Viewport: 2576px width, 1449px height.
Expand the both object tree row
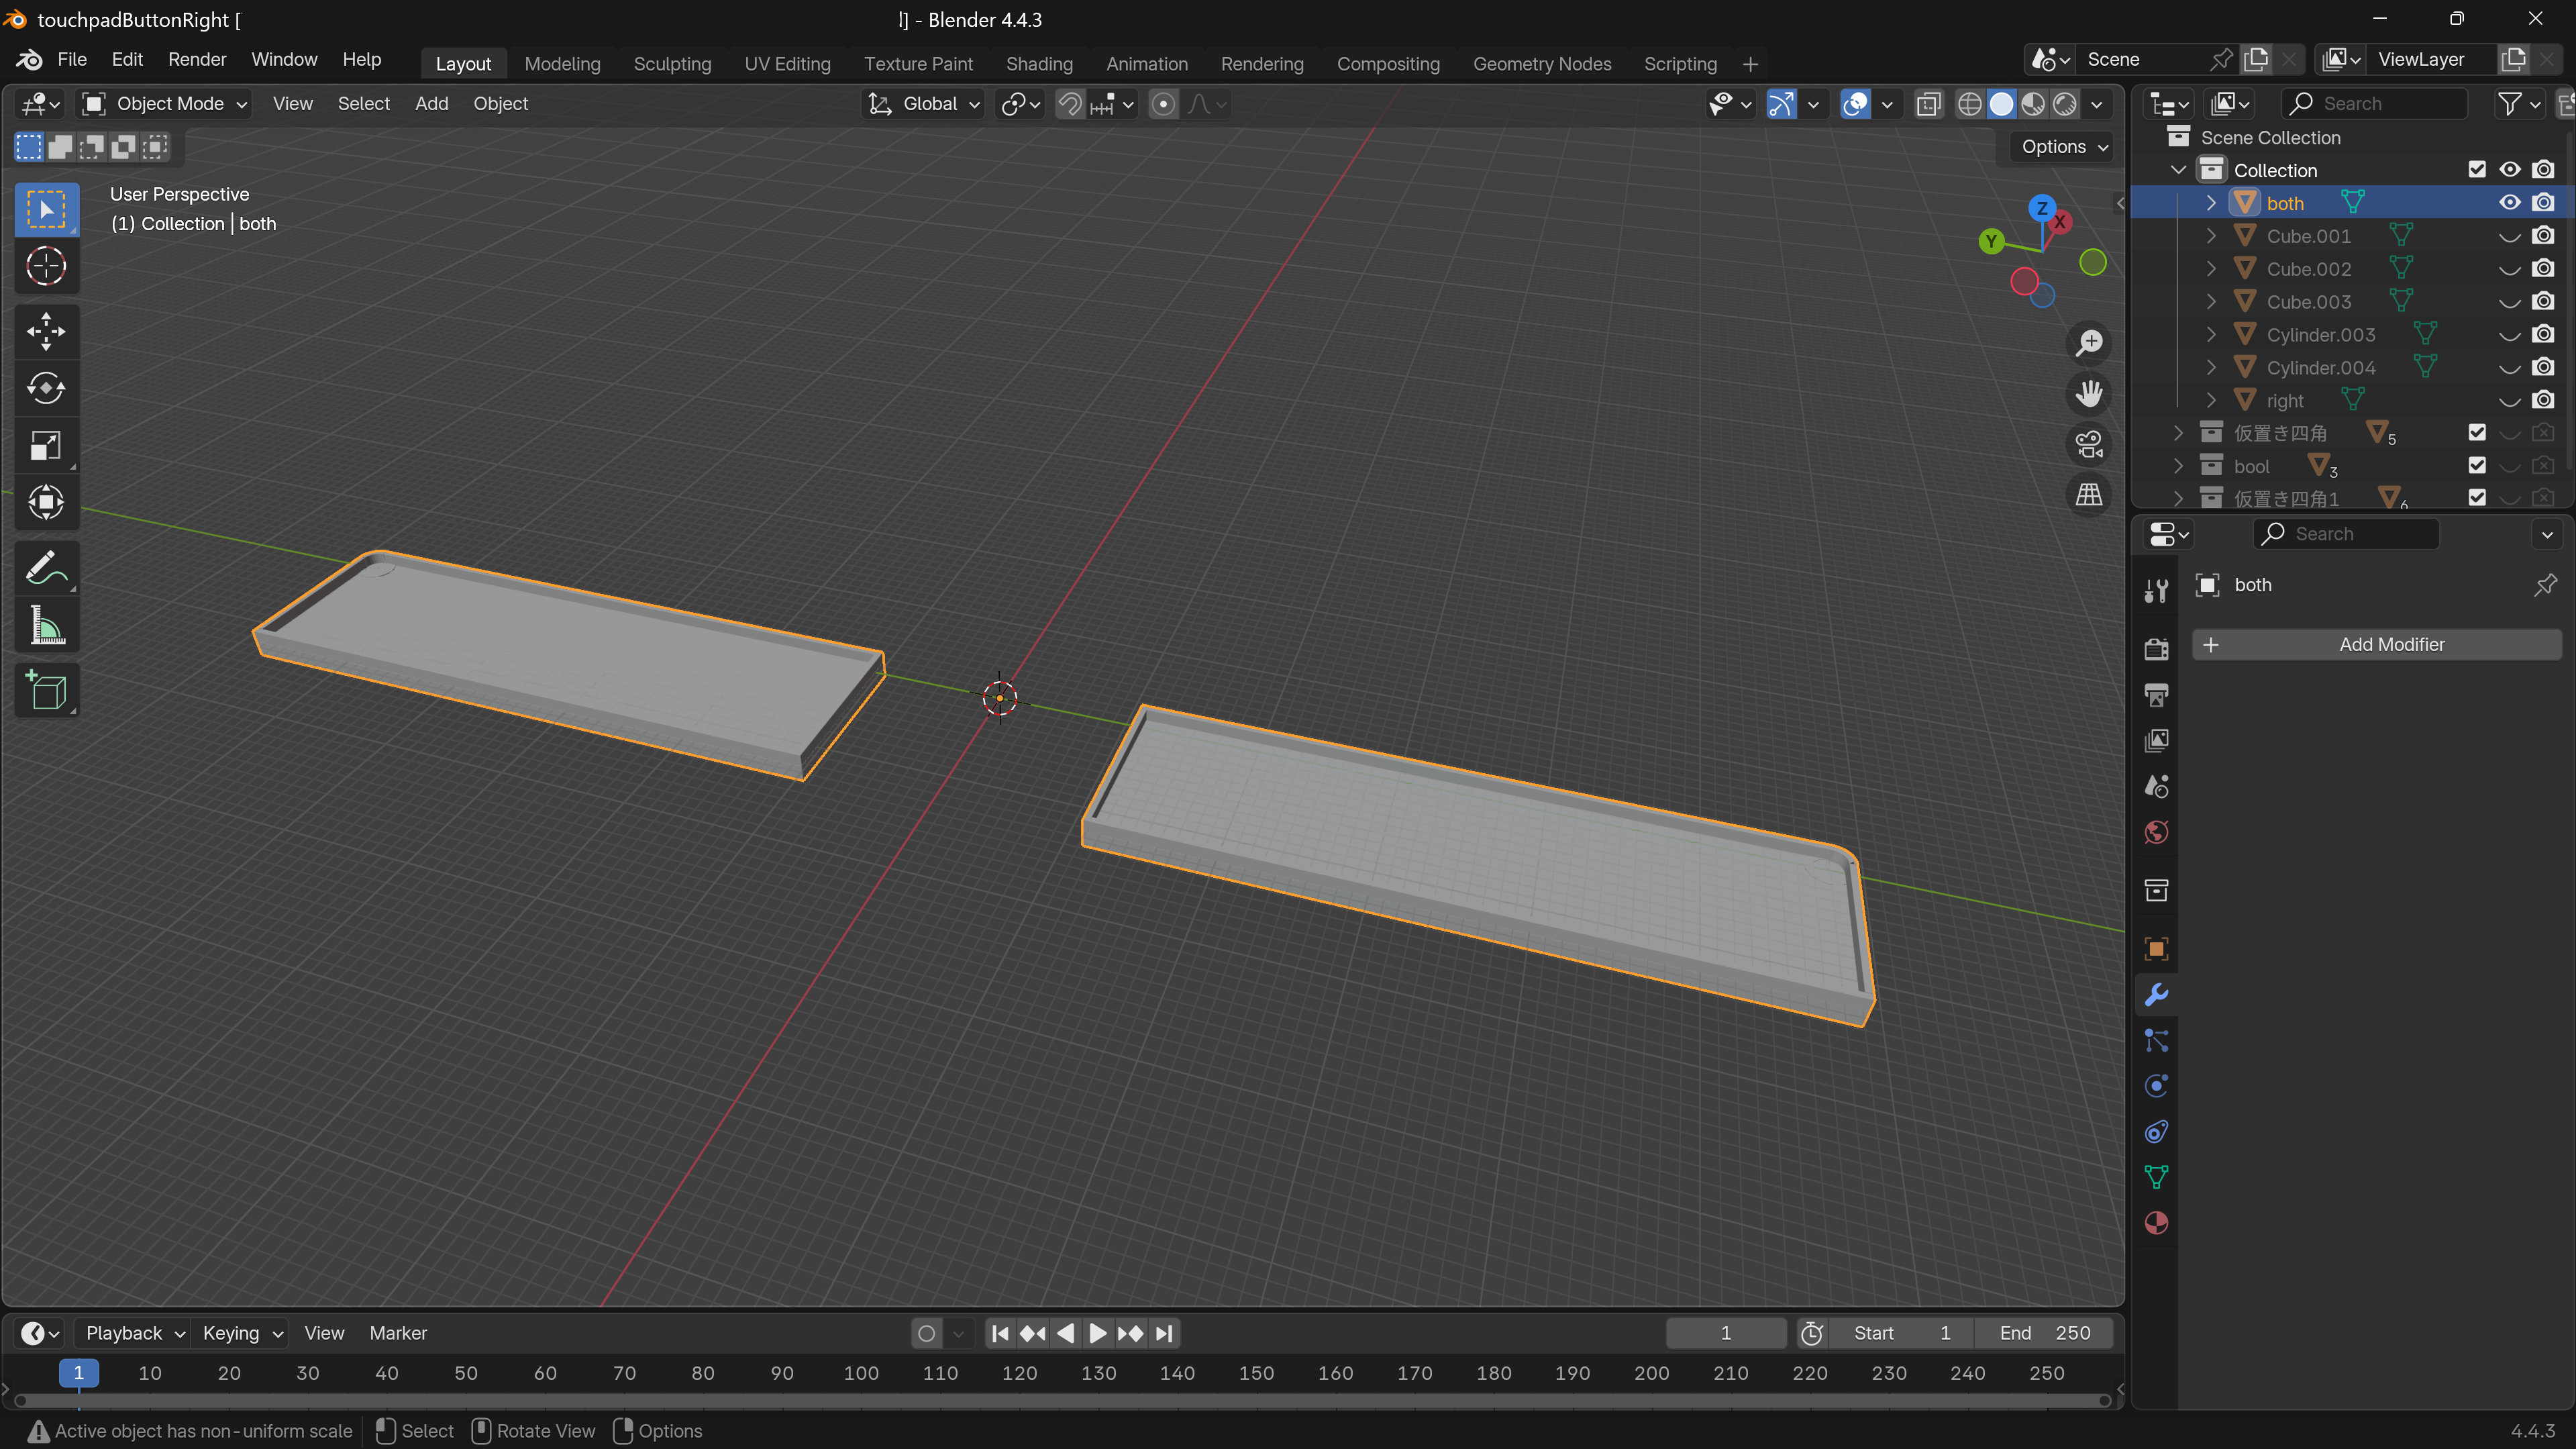pos(2211,203)
